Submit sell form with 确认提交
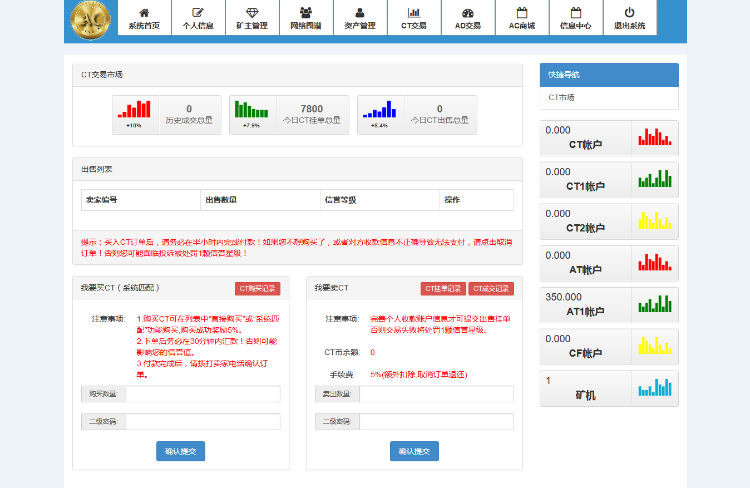 (414, 451)
